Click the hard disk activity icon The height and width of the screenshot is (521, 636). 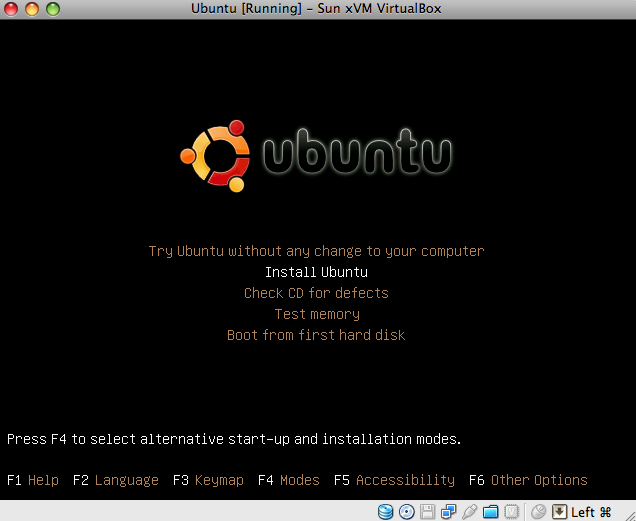385,512
